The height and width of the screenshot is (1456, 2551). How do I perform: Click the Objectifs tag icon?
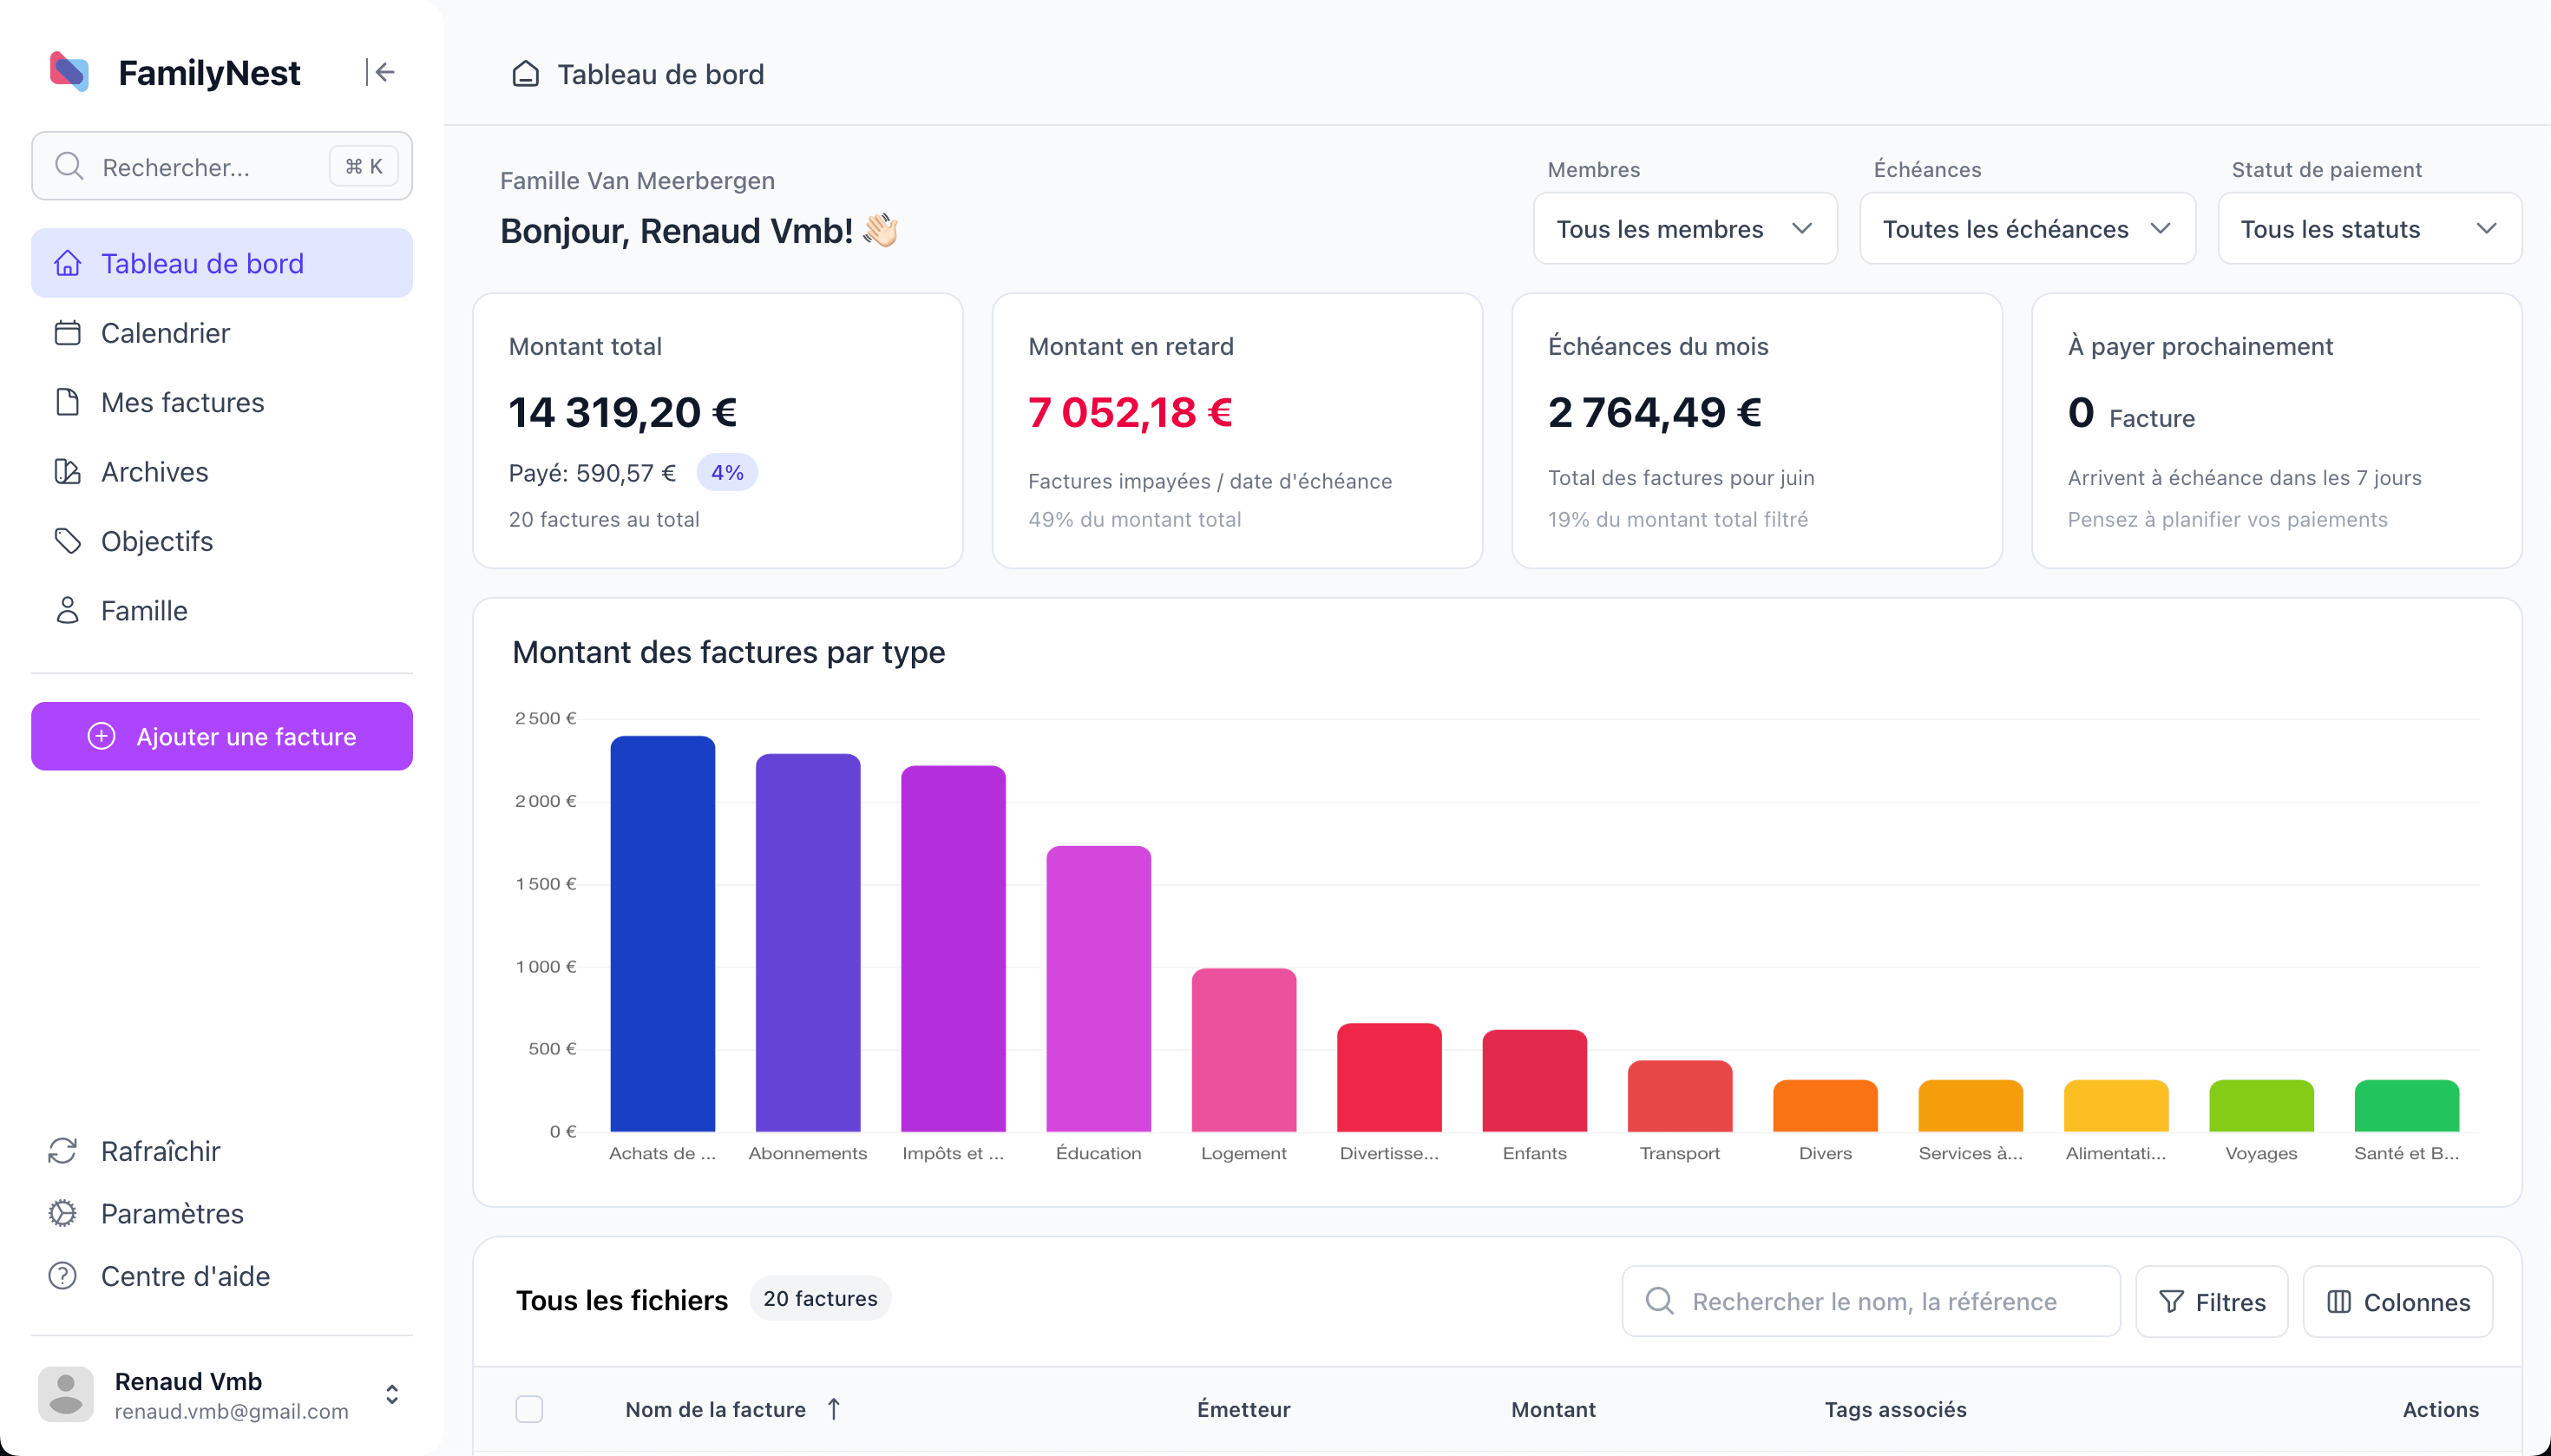67,541
